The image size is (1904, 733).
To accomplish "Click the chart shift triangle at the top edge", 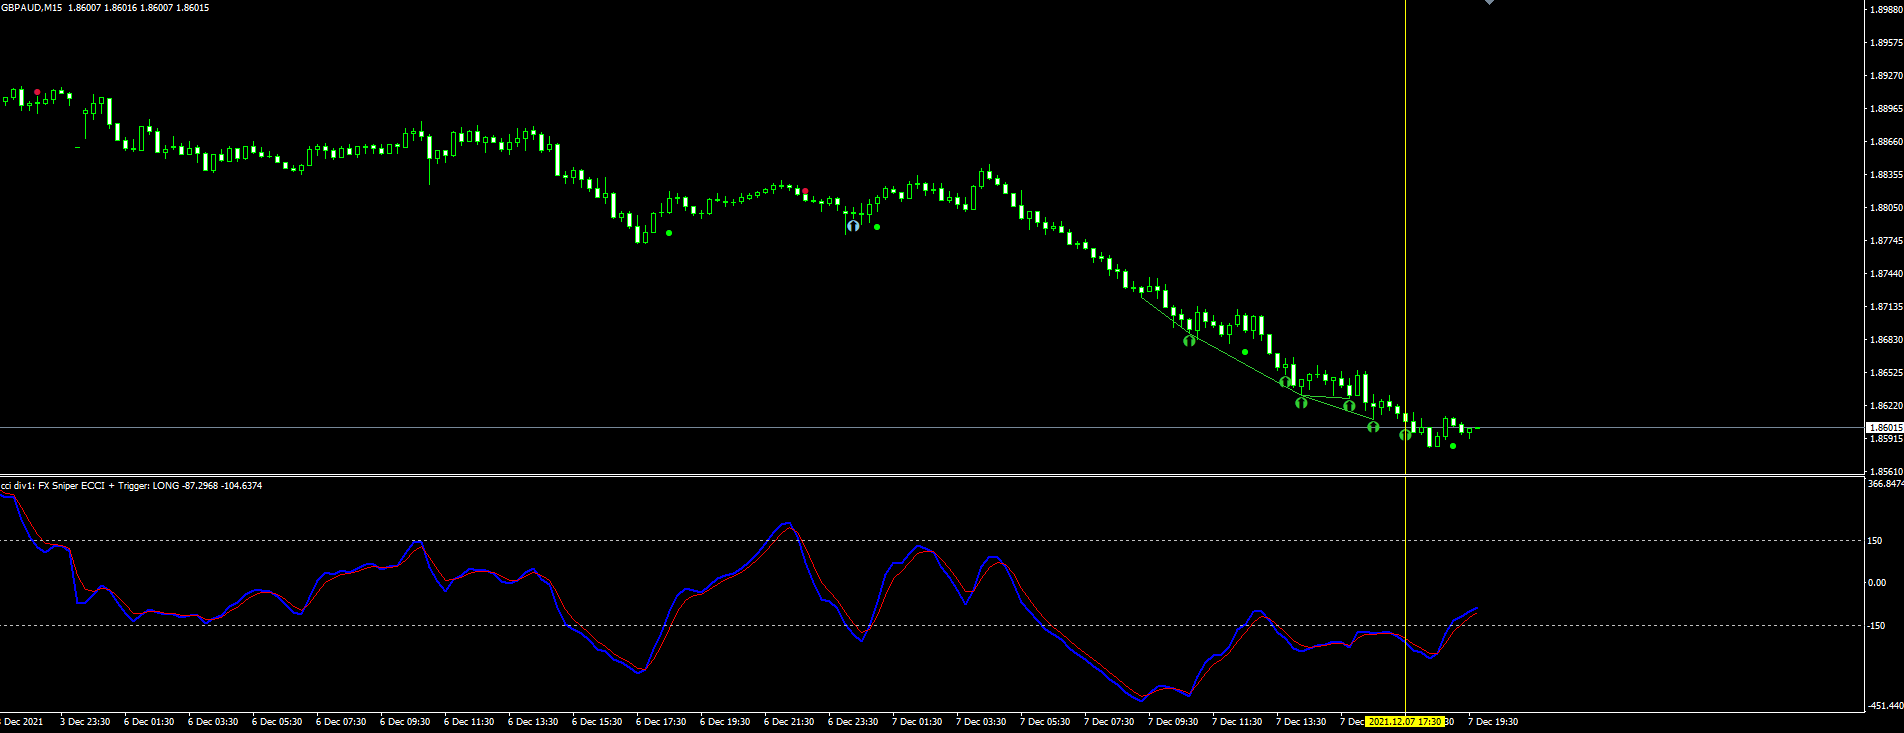I will point(1489,2).
